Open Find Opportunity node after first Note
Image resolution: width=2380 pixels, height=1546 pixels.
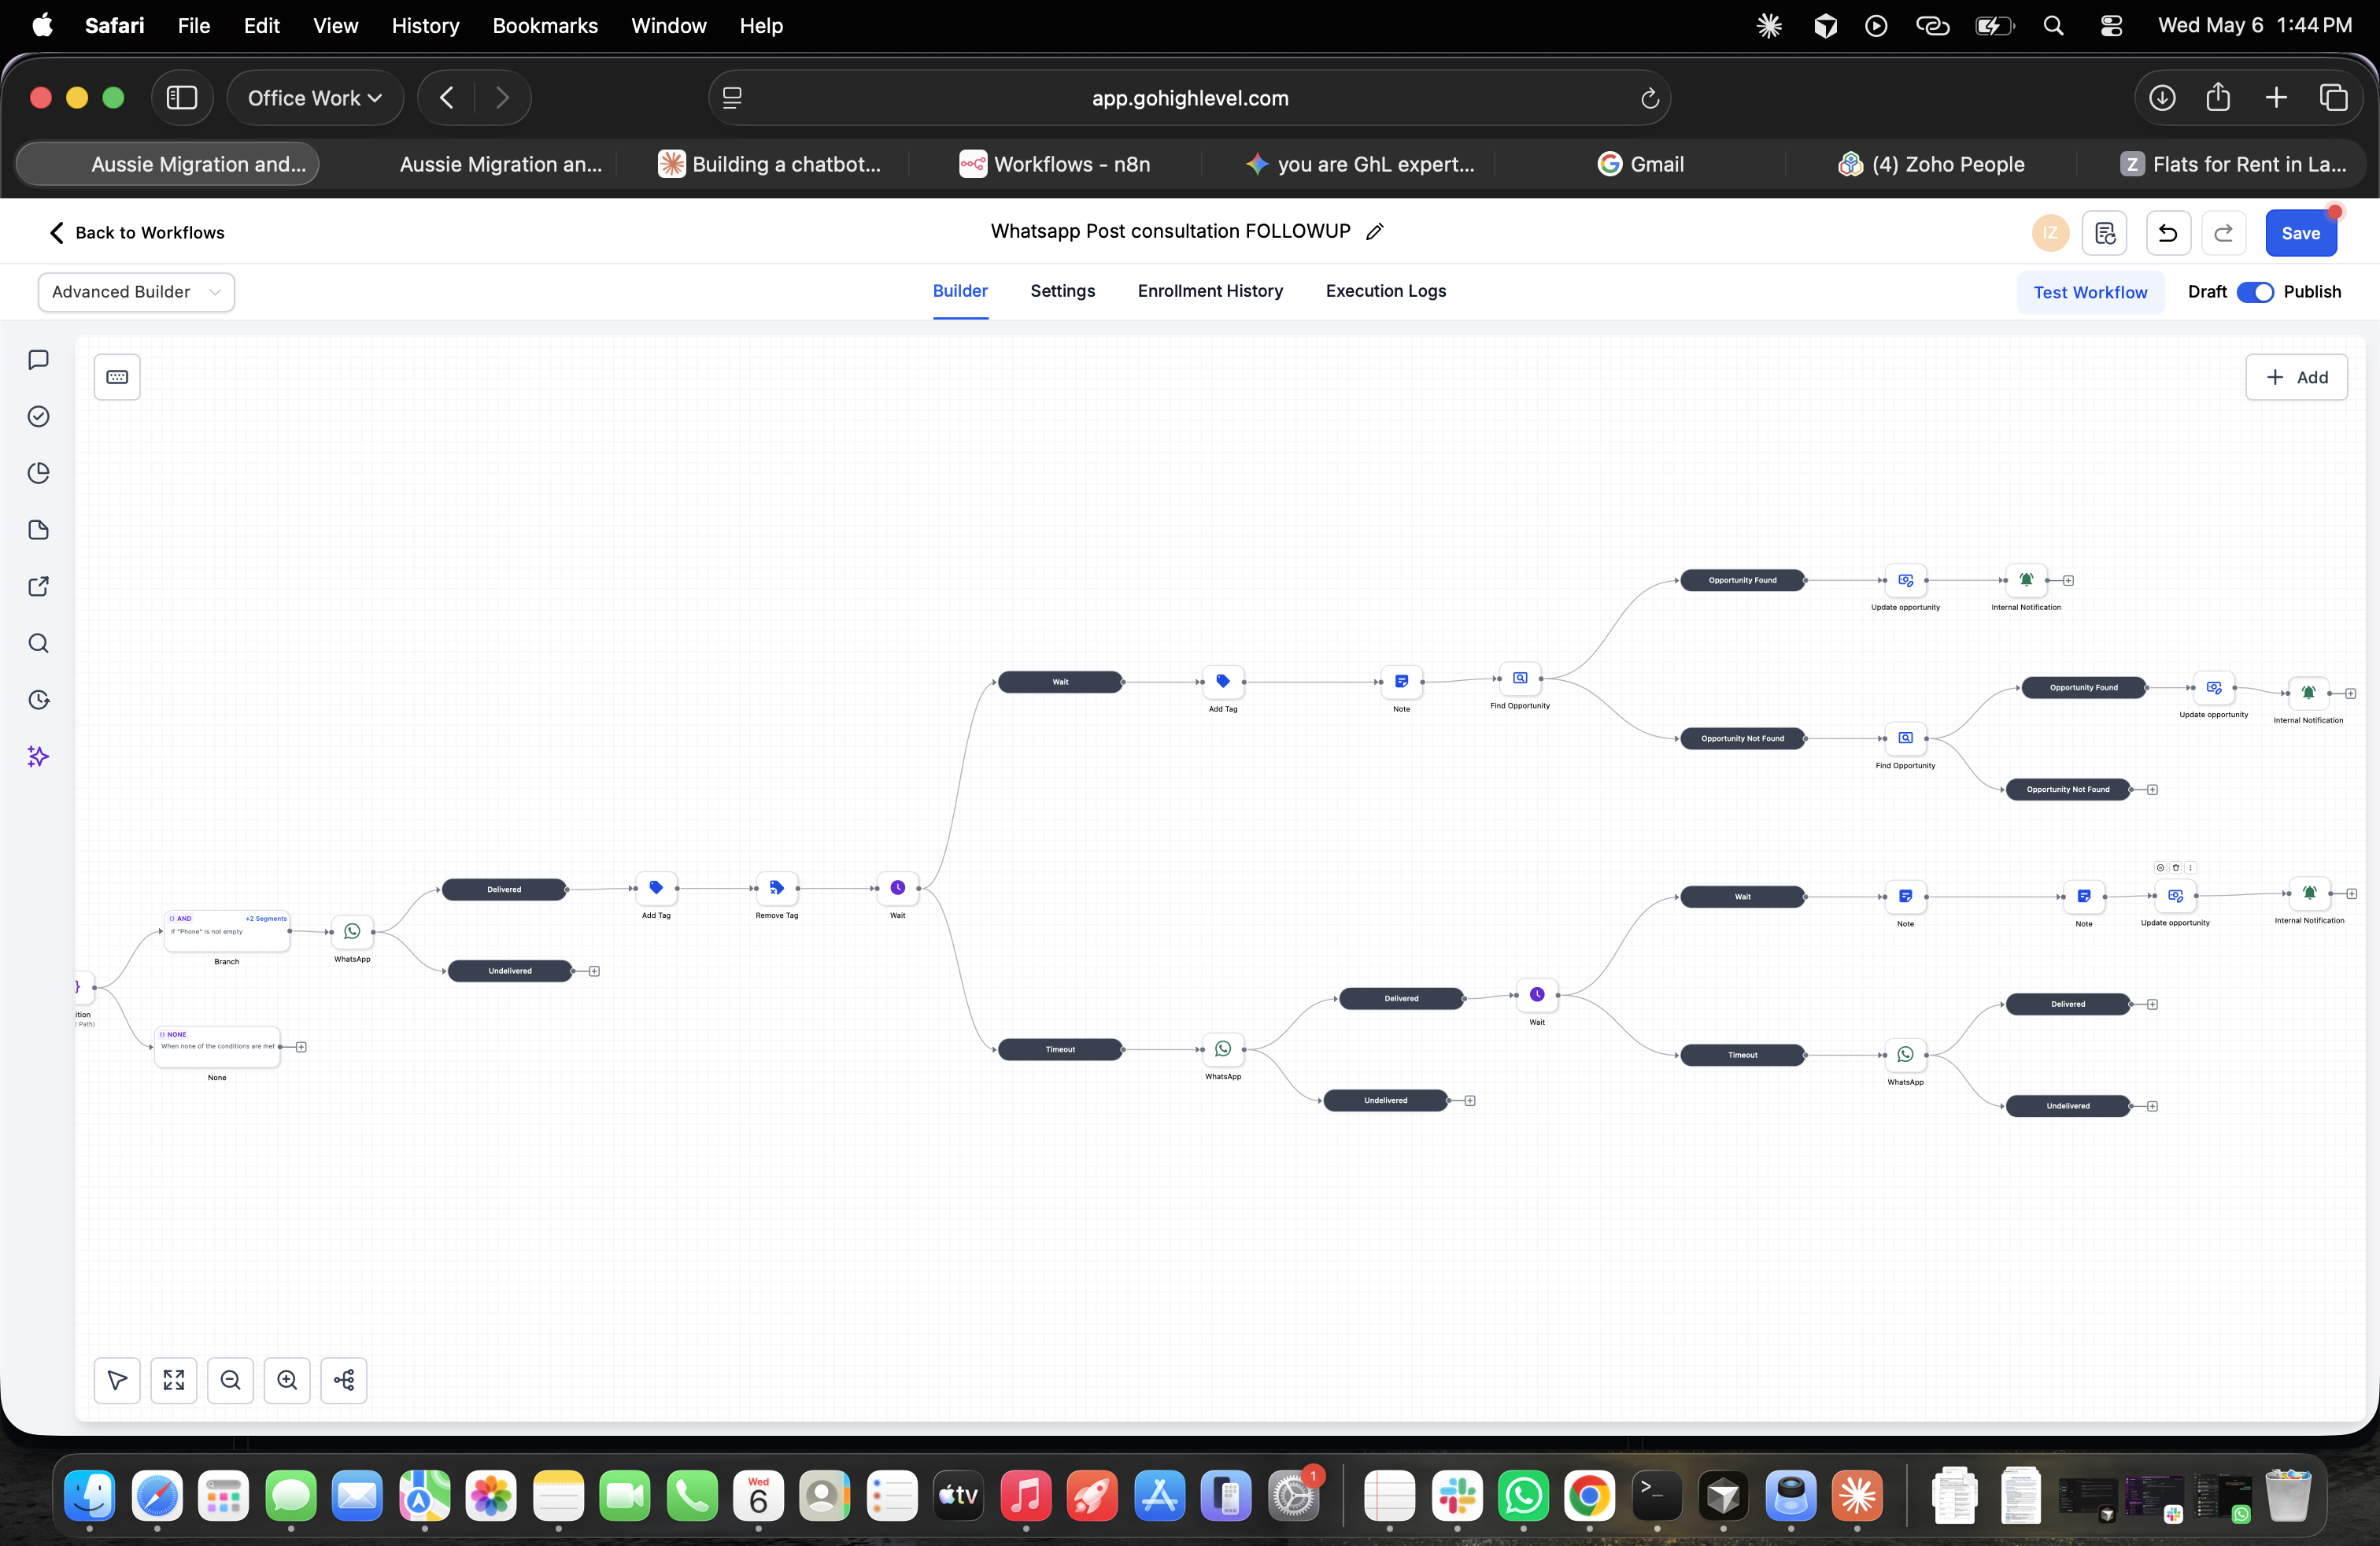pos(1520,678)
